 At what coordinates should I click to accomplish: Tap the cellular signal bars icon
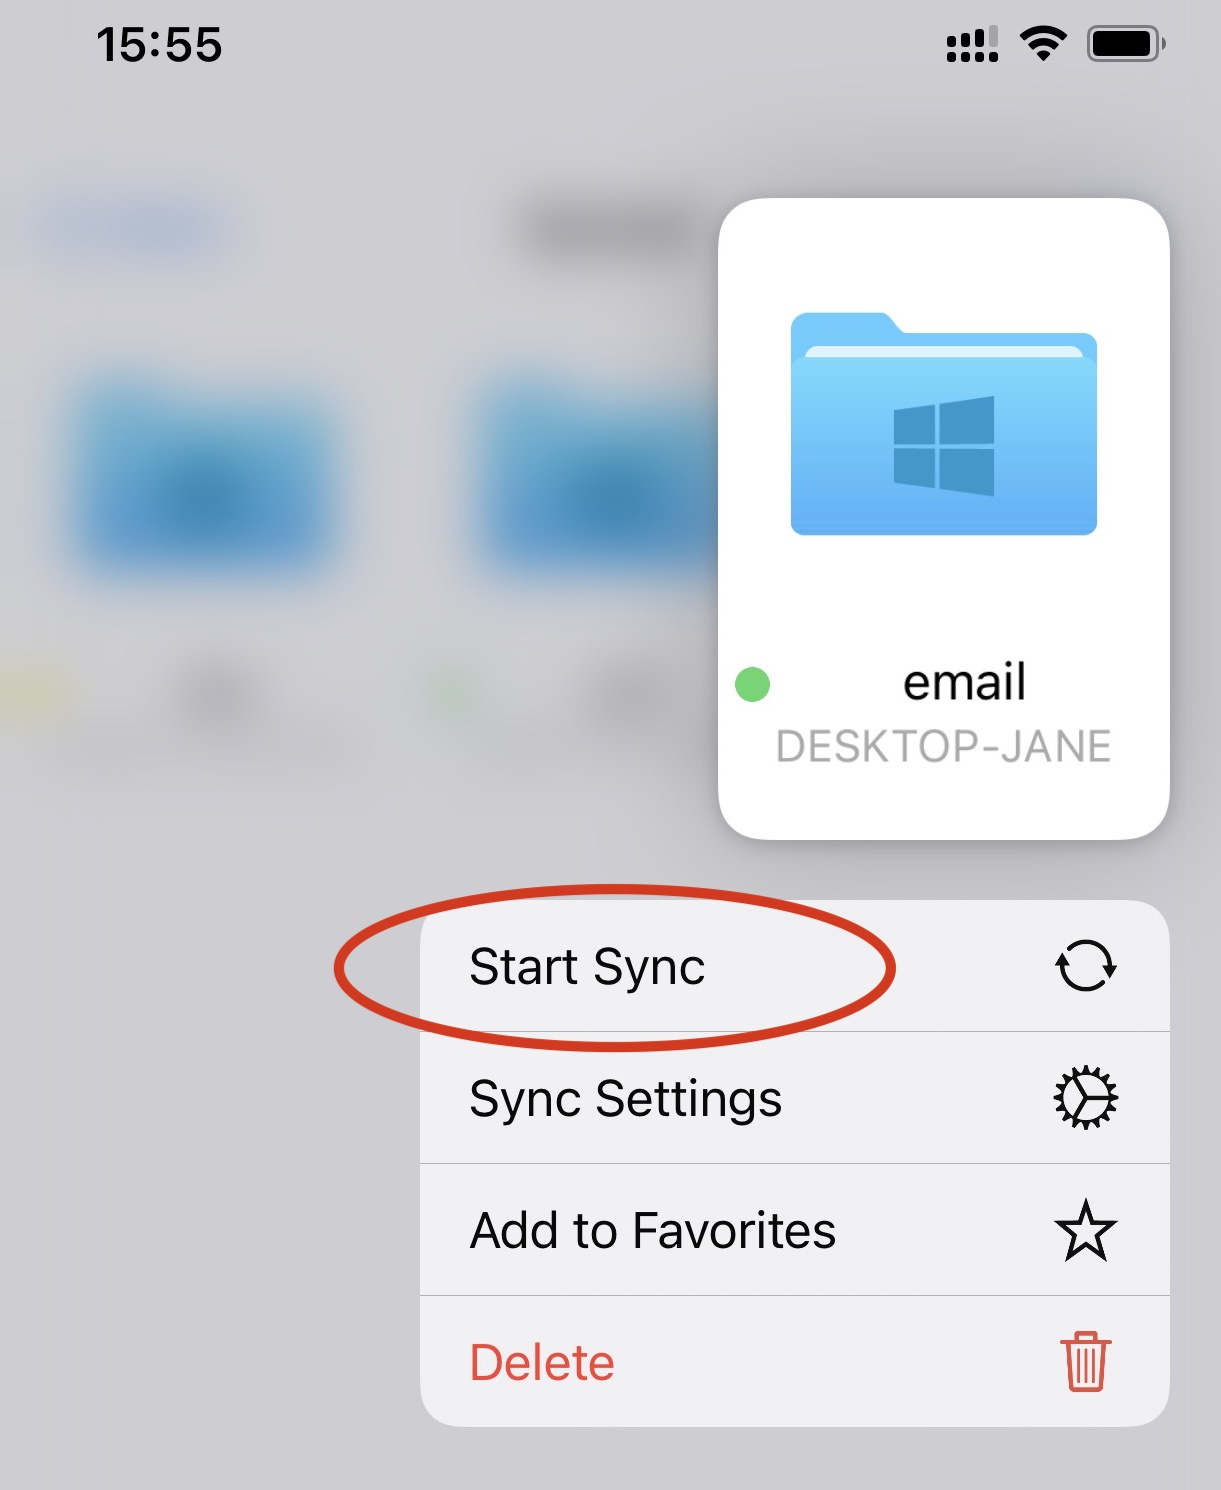(x=972, y=45)
